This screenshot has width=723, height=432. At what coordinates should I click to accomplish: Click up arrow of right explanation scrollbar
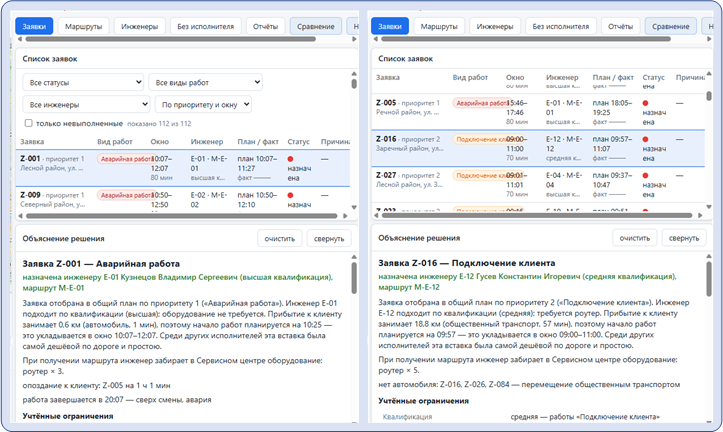[709, 256]
